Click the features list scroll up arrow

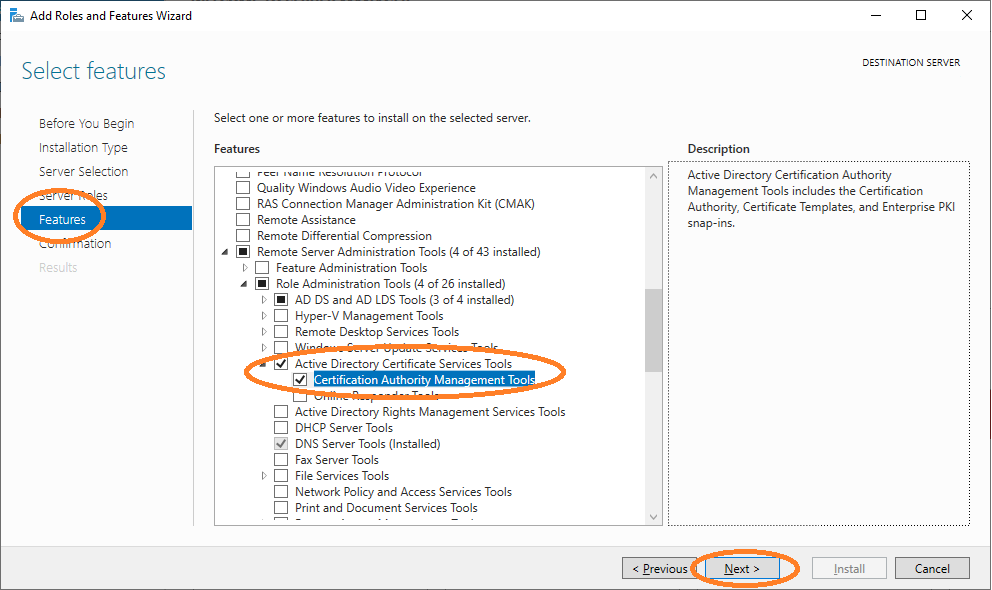tap(654, 176)
